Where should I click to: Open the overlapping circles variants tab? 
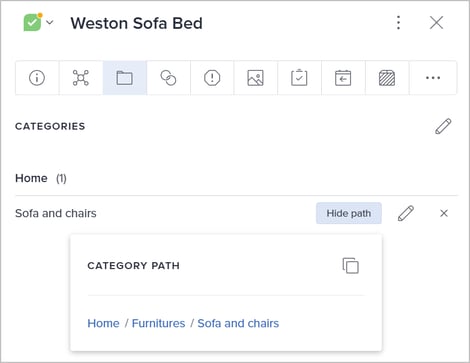pos(168,78)
